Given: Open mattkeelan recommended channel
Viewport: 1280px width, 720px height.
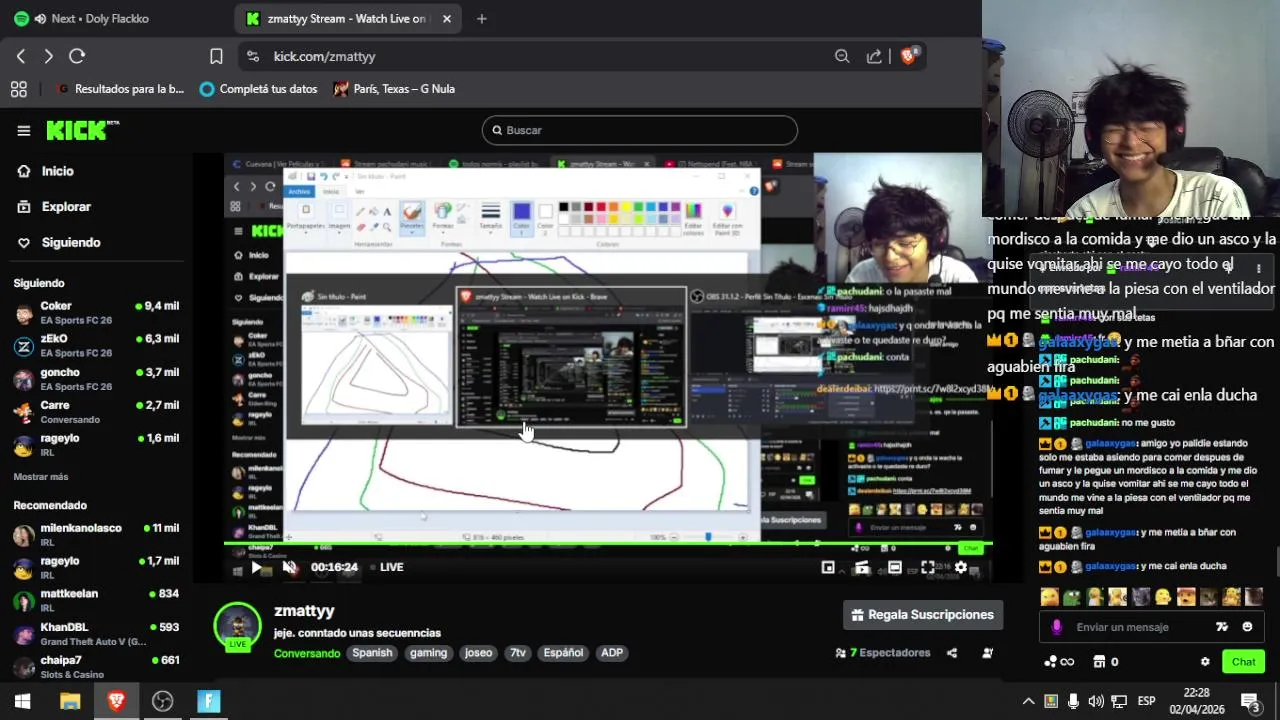Looking at the screenshot, I should [x=96, y=600].
